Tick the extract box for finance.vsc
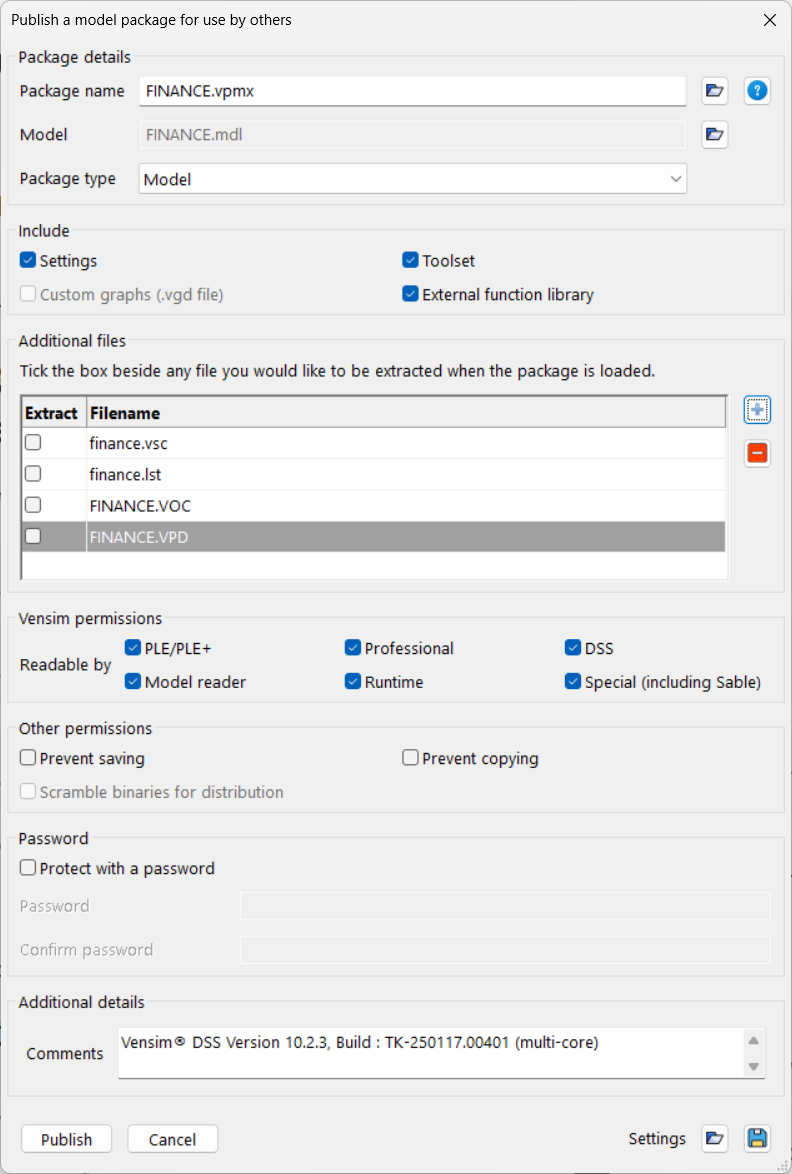The width and height of the screenshot is (792, 1174). [33, 443]
